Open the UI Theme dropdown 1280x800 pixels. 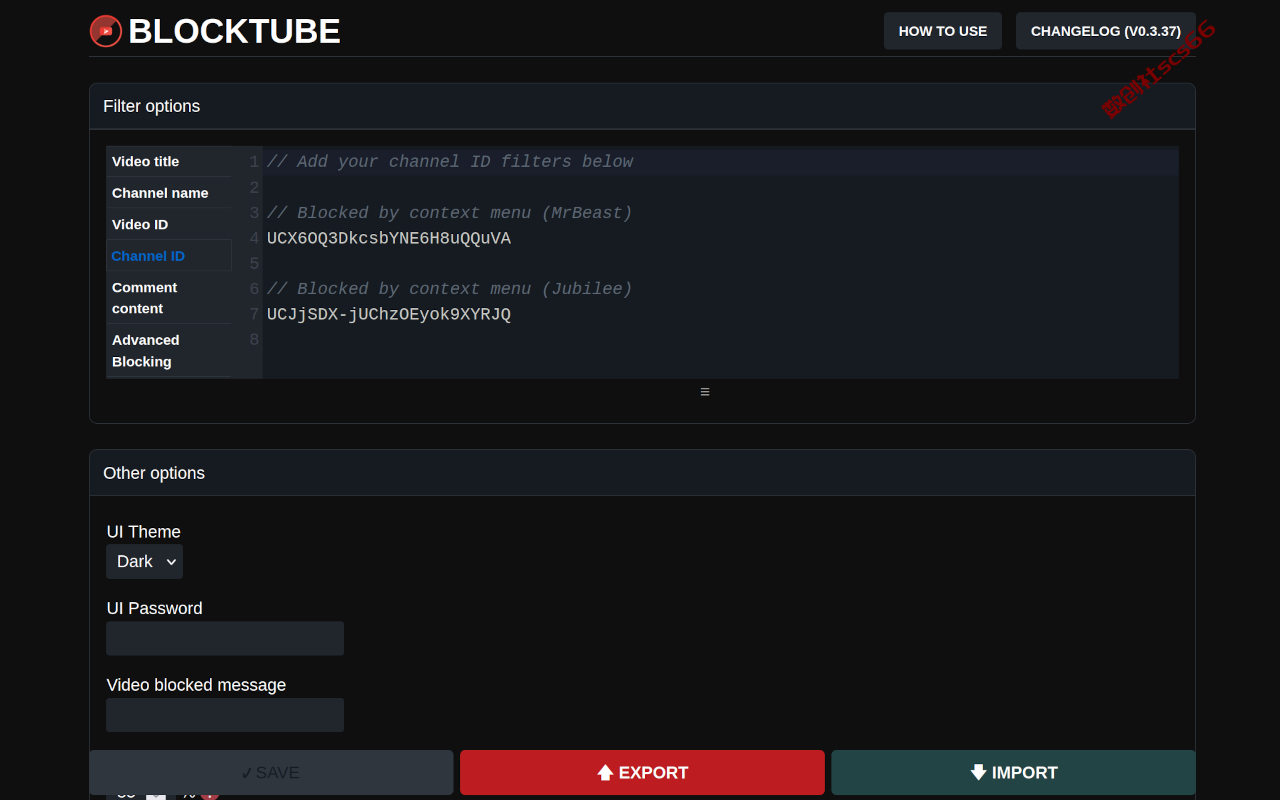coord(145,562)
